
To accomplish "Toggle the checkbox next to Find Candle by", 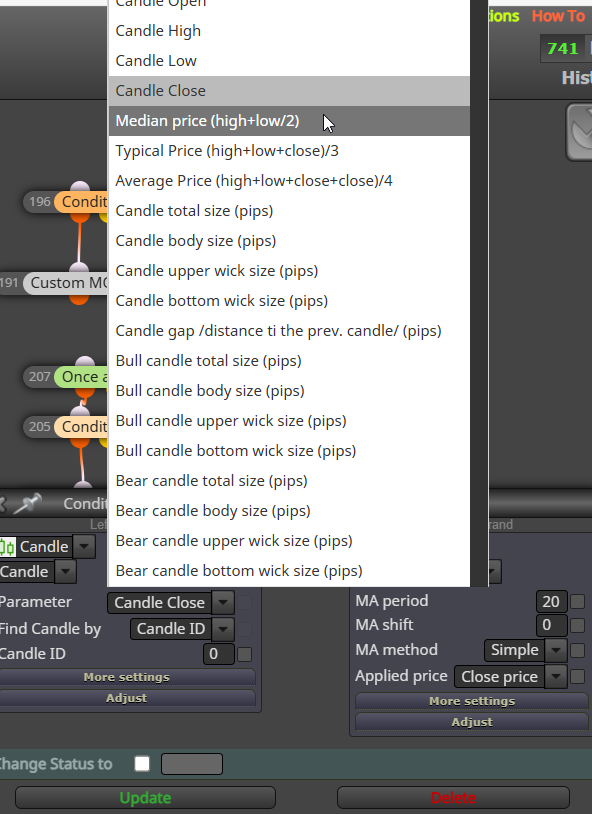I will click(245, 629).
